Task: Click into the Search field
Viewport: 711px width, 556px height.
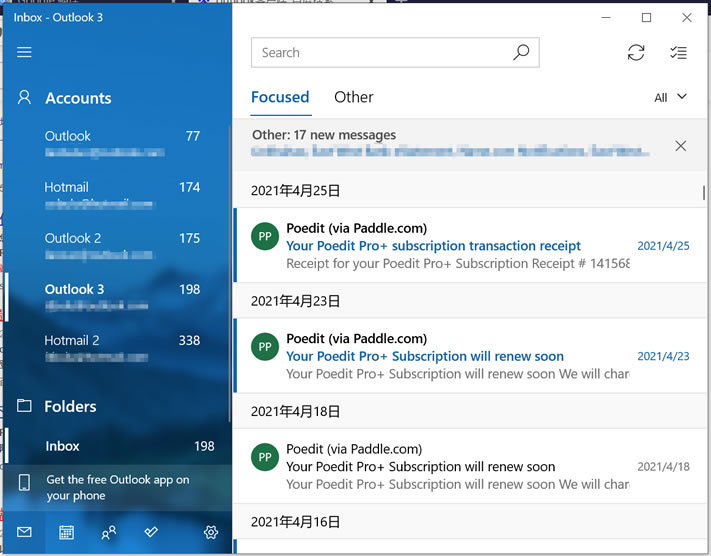Action: pyautogui.click(x=395, y=53)
